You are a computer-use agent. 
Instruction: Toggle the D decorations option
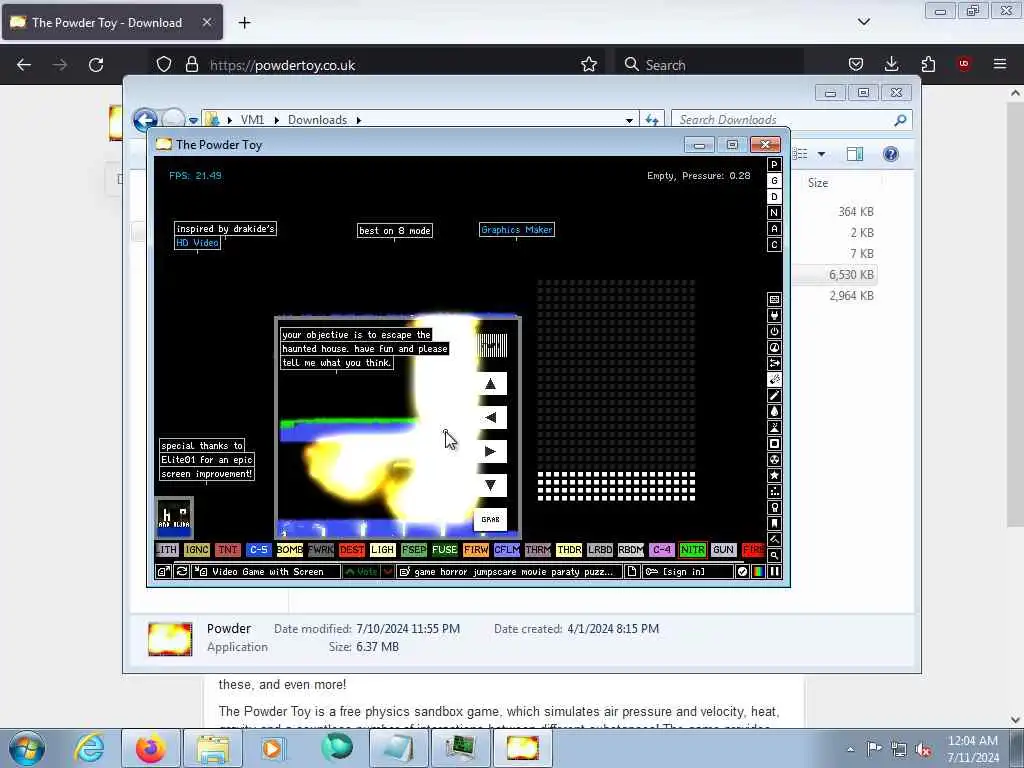pos(774,197)
